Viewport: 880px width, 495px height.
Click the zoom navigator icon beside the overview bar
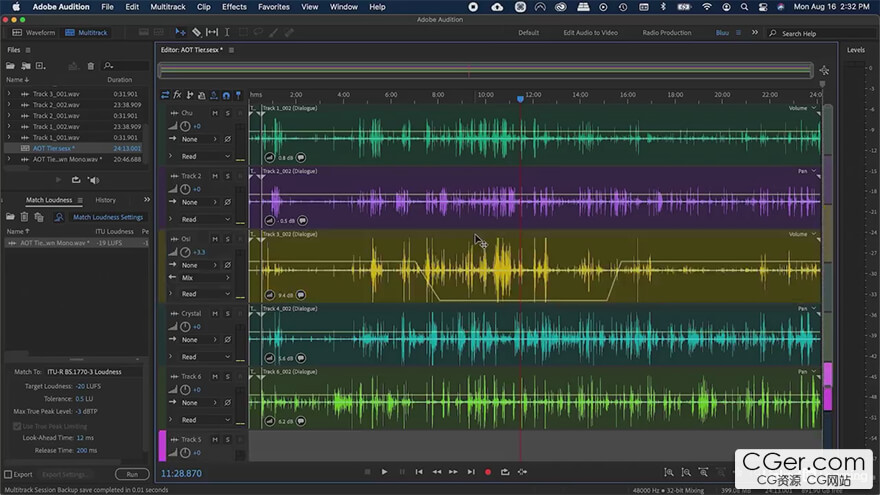(x=824, y=70)
